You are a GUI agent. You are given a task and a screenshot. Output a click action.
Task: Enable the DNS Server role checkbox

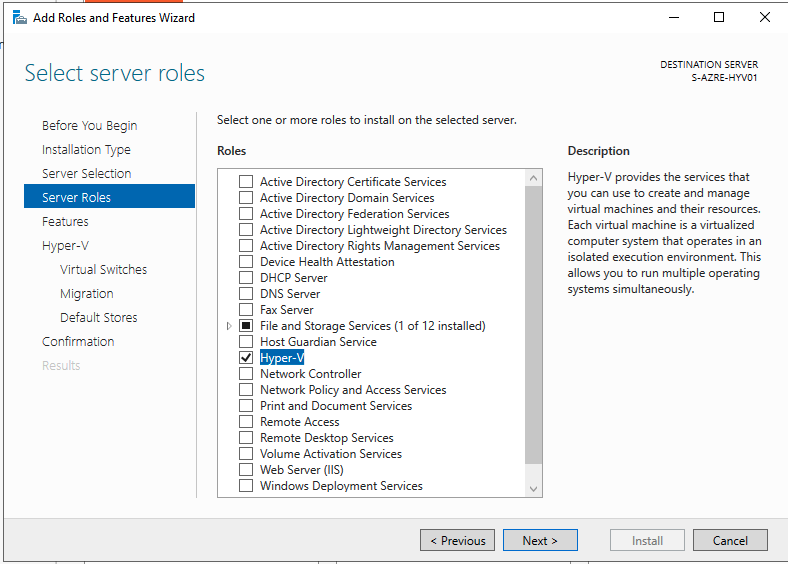(x=246, y=294)
